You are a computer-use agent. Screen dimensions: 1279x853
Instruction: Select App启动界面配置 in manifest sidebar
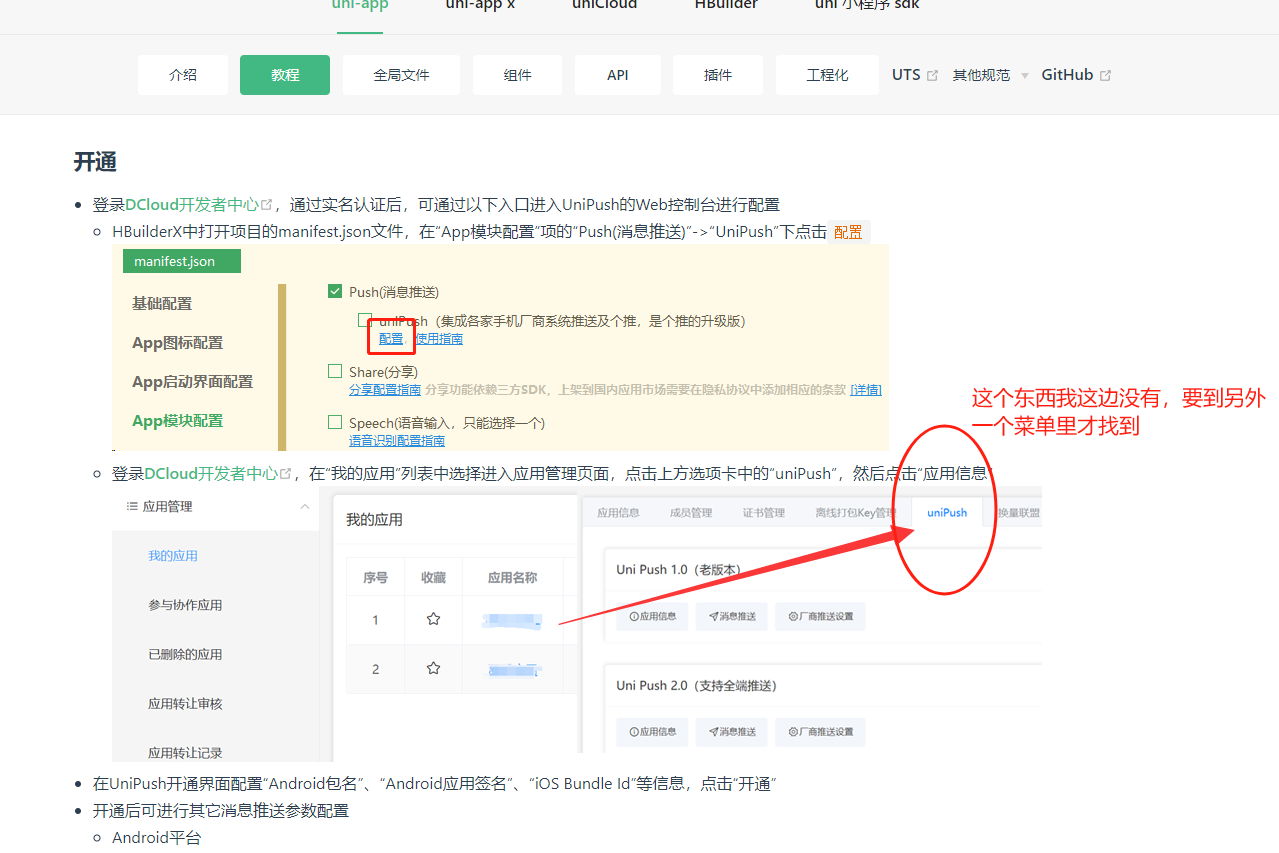(x=193, y=382)
